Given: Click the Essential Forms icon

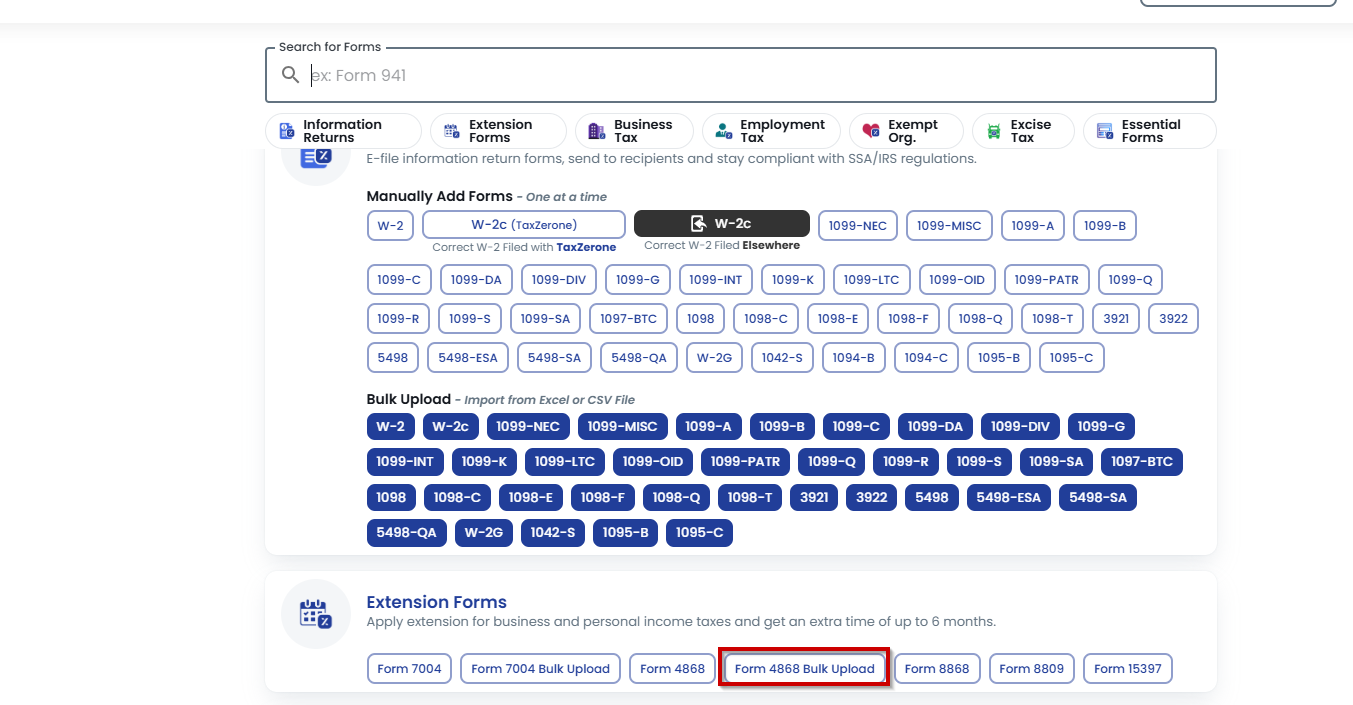Looking at the screenshot, I should (1105, 131).
